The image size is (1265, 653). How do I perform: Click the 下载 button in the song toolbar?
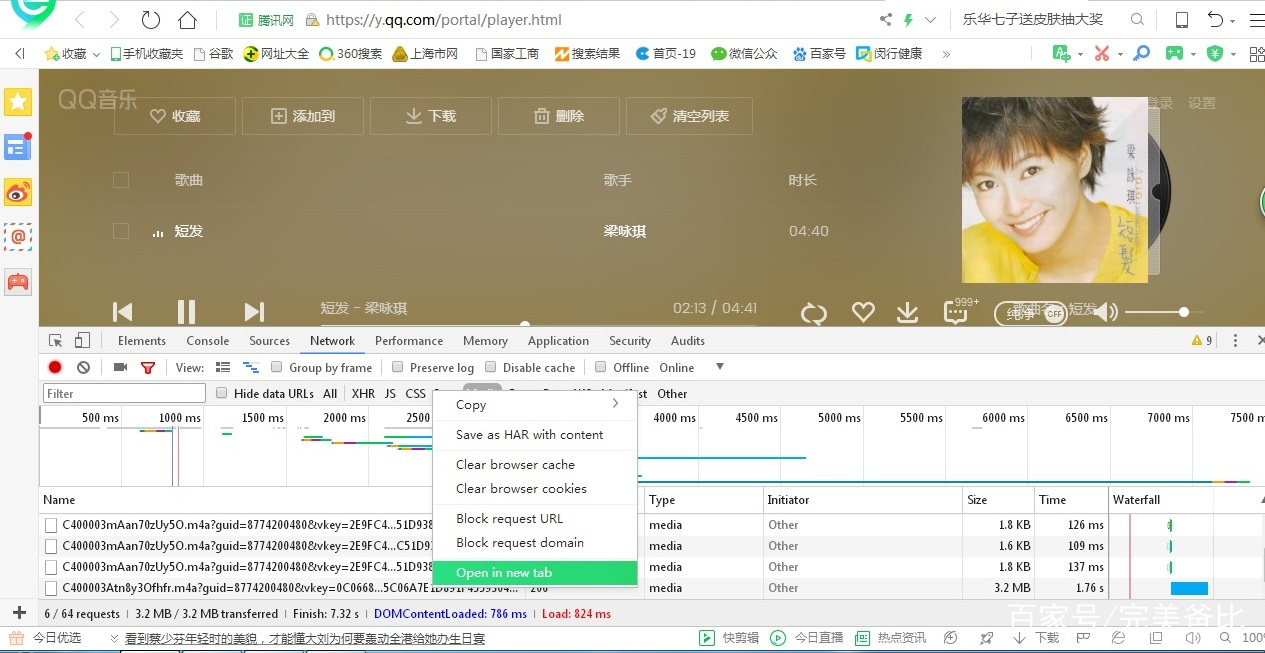430,116
